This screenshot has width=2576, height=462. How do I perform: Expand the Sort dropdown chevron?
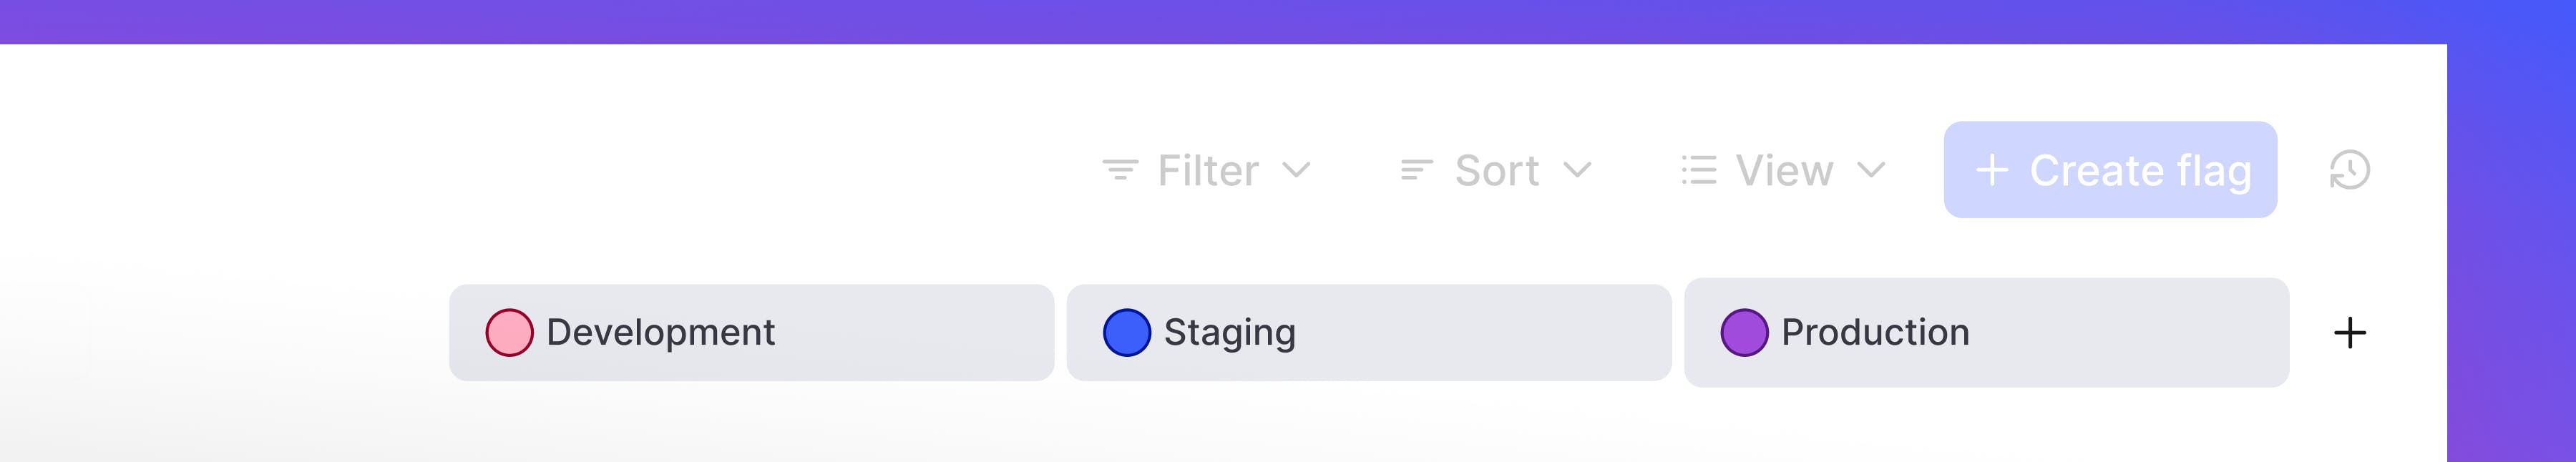coord(1577,170)
